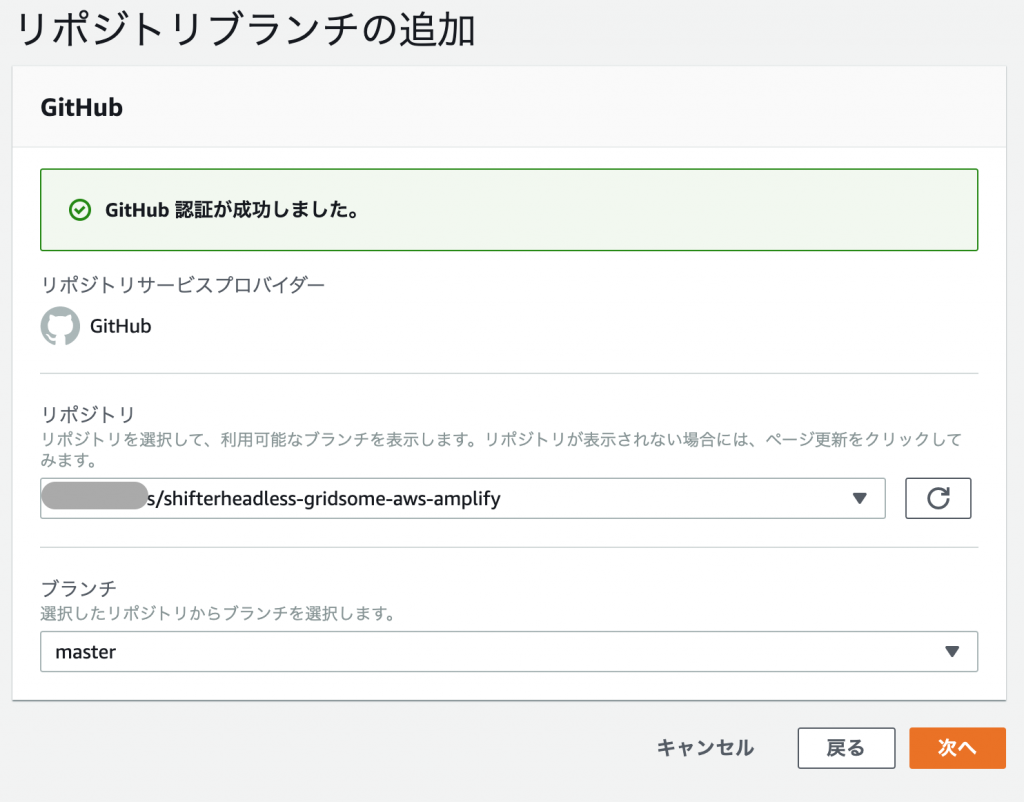Open the repository dropdown arrow
The image size is (1024, 802).
pos(859,498)
